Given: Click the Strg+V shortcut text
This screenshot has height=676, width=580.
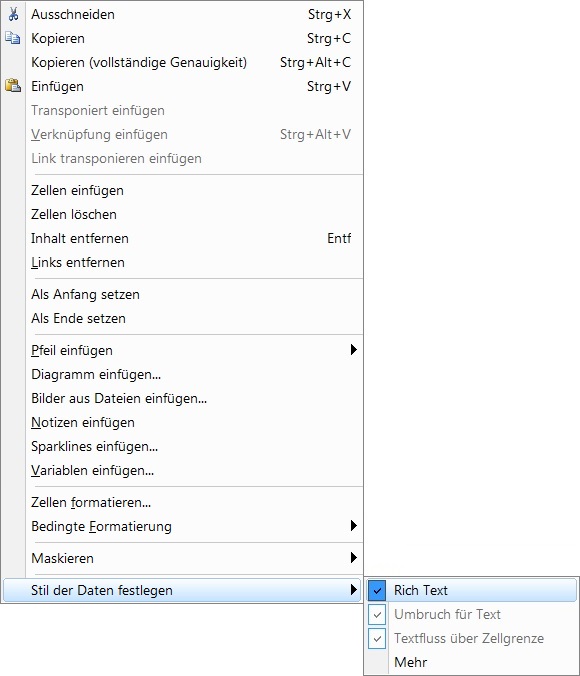Looking at the screenshot, I should click(329, 86).
